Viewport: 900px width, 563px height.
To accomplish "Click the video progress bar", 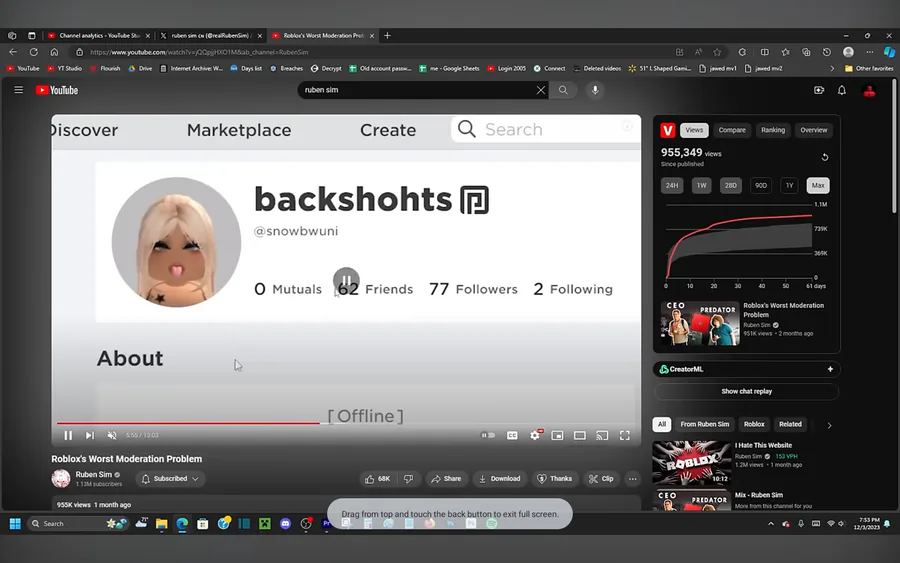I will point(346,423).
